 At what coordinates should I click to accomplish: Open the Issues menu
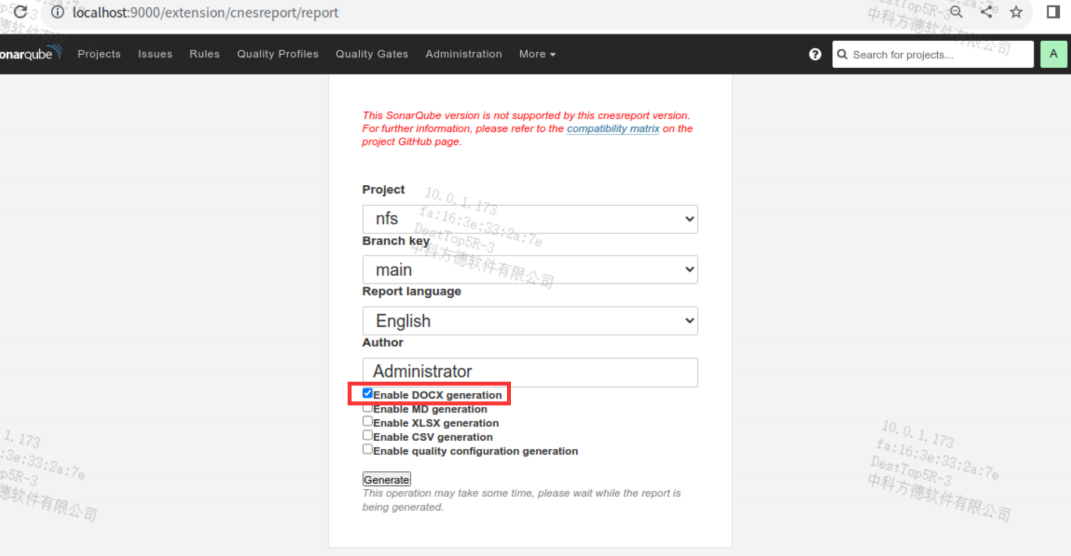point(155,54)
